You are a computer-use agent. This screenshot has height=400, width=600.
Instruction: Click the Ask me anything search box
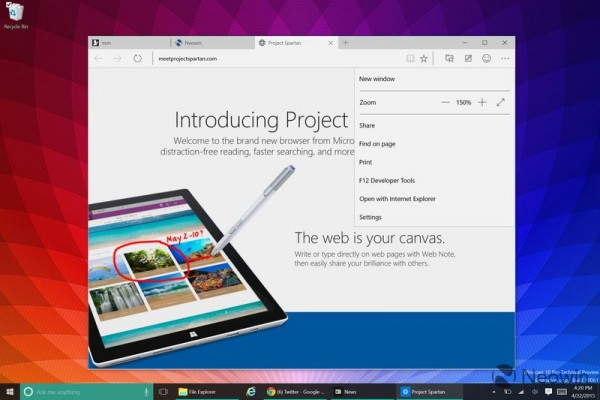point(86,392)
